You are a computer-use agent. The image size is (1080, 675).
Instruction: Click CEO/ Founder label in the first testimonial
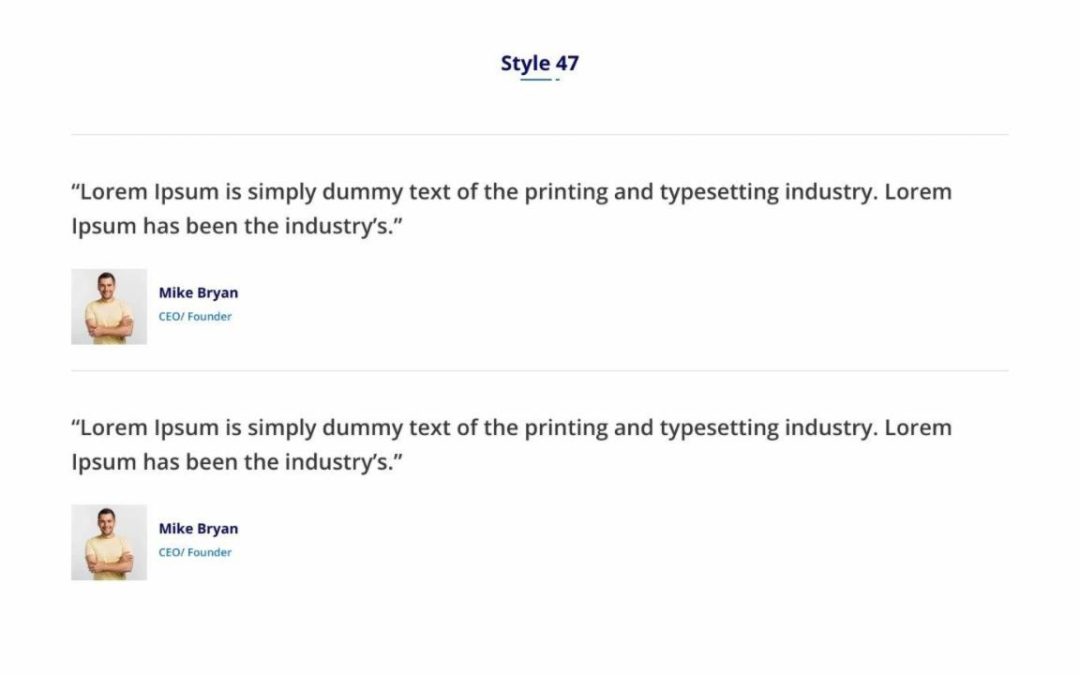pos(195,317)
